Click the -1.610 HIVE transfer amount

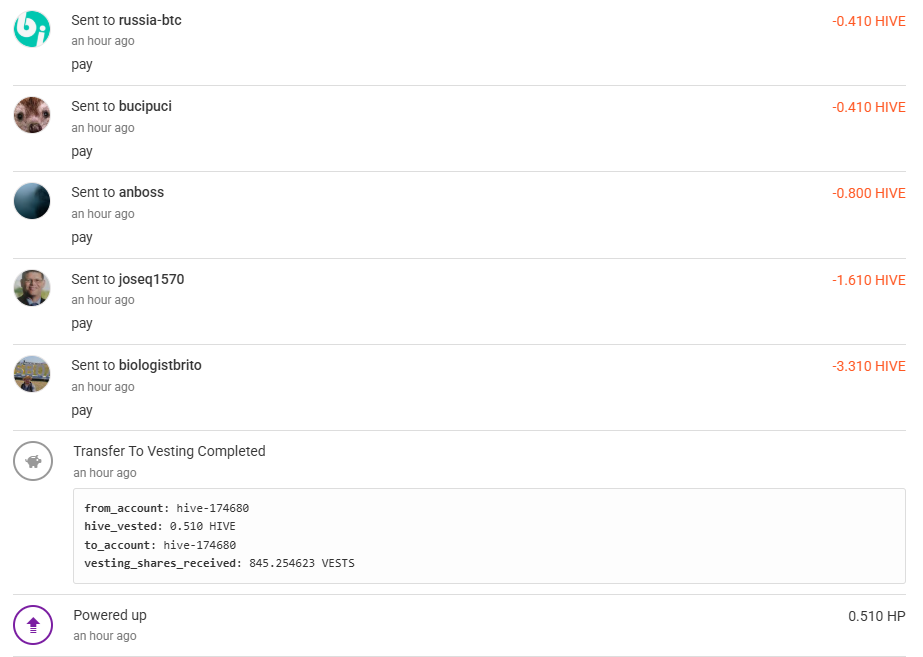(x=868, y=280)
